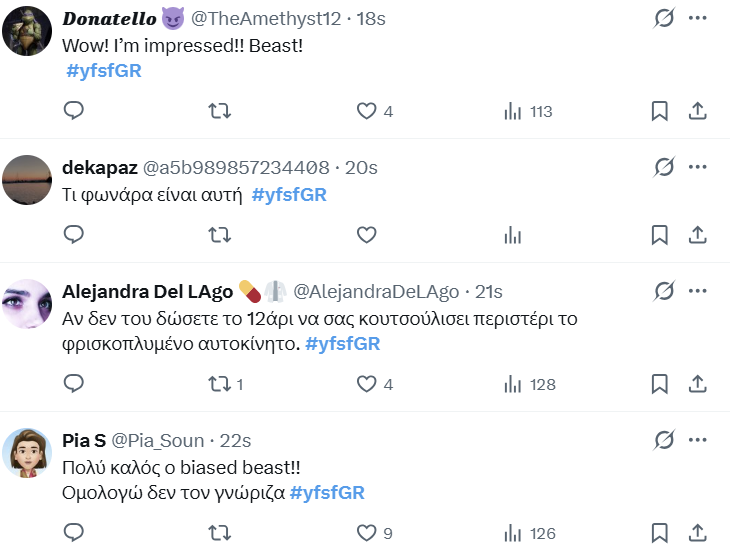The image size is (730, 558).
Task: Share Pia S's tweet
Action: point(699,532)
